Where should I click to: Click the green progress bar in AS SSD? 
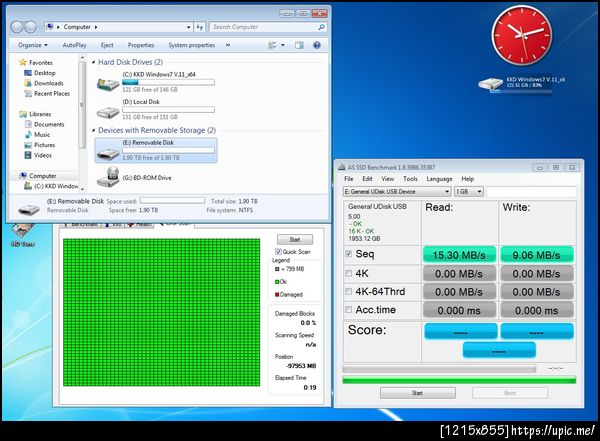pyautogui.click(x=459, y=380)
